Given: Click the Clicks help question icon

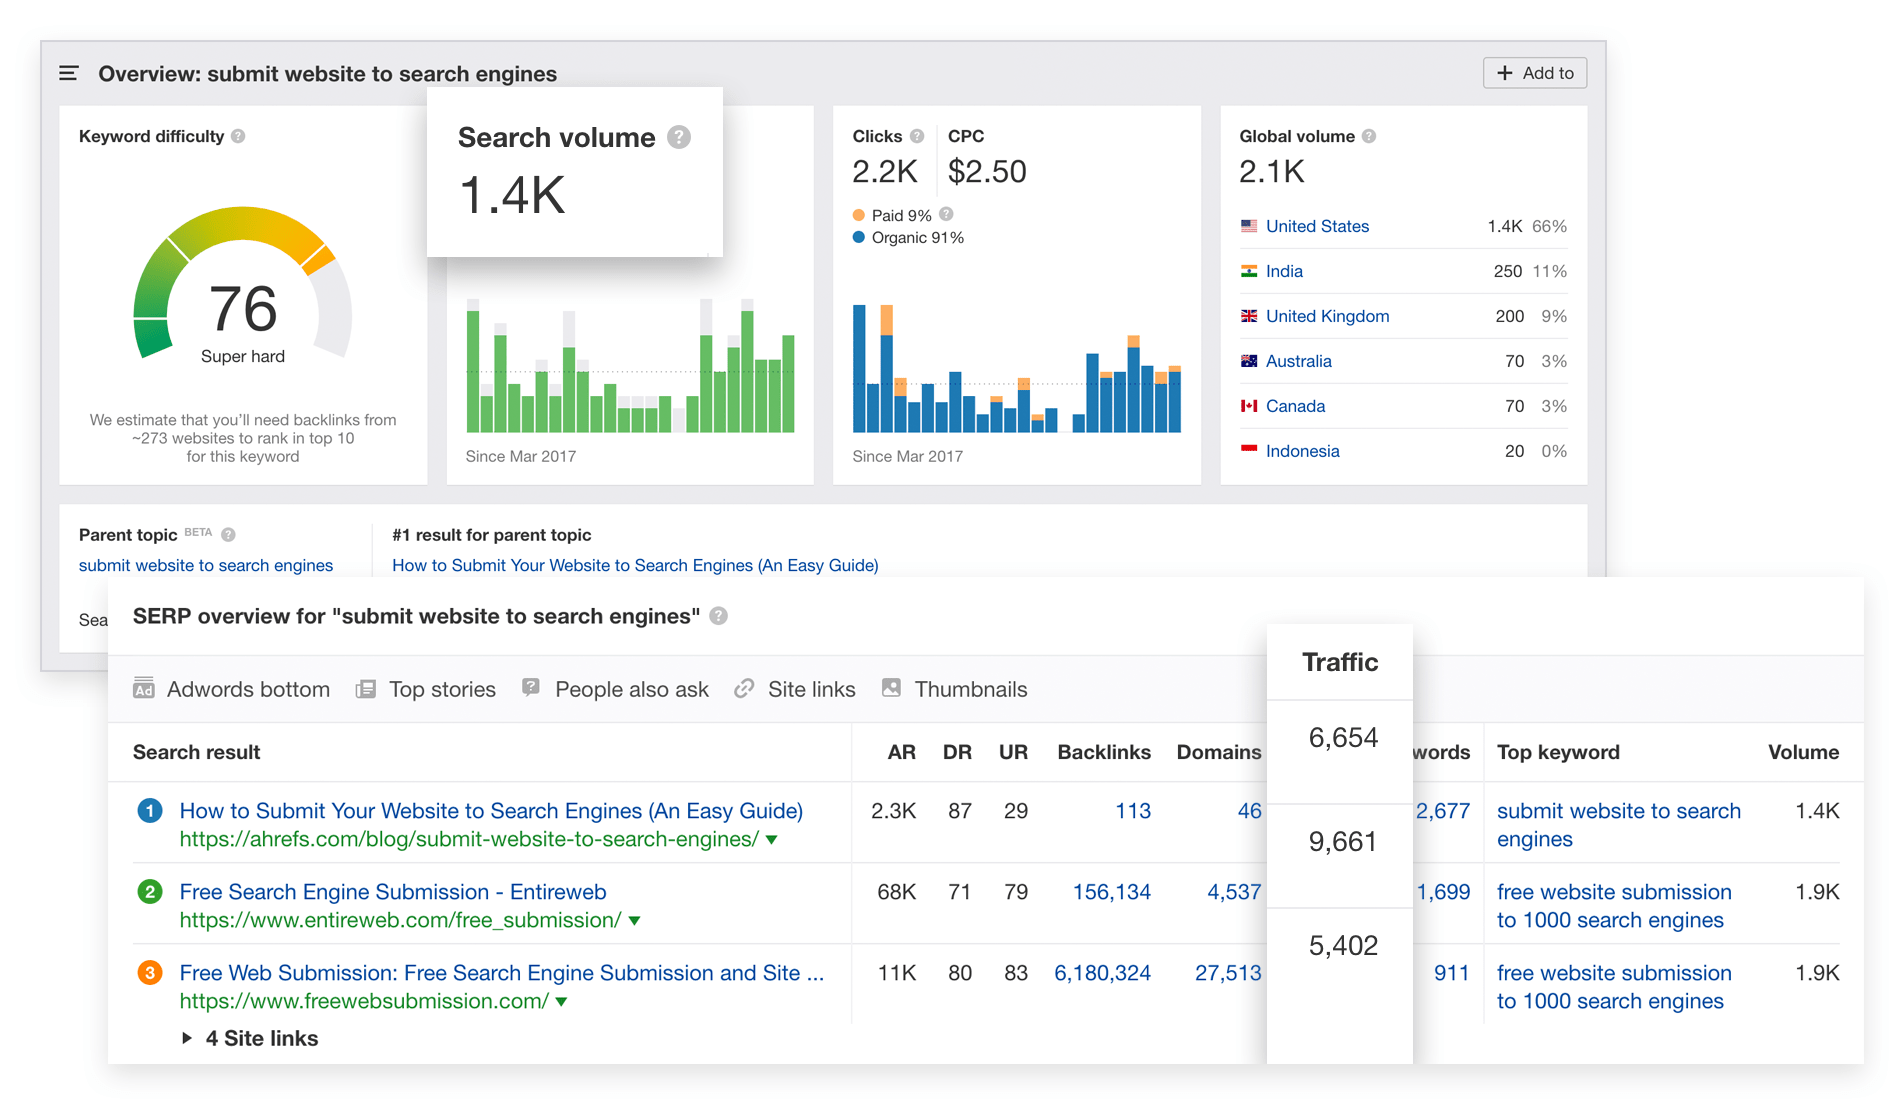Looking at the screenshot, I should point(917,136).
